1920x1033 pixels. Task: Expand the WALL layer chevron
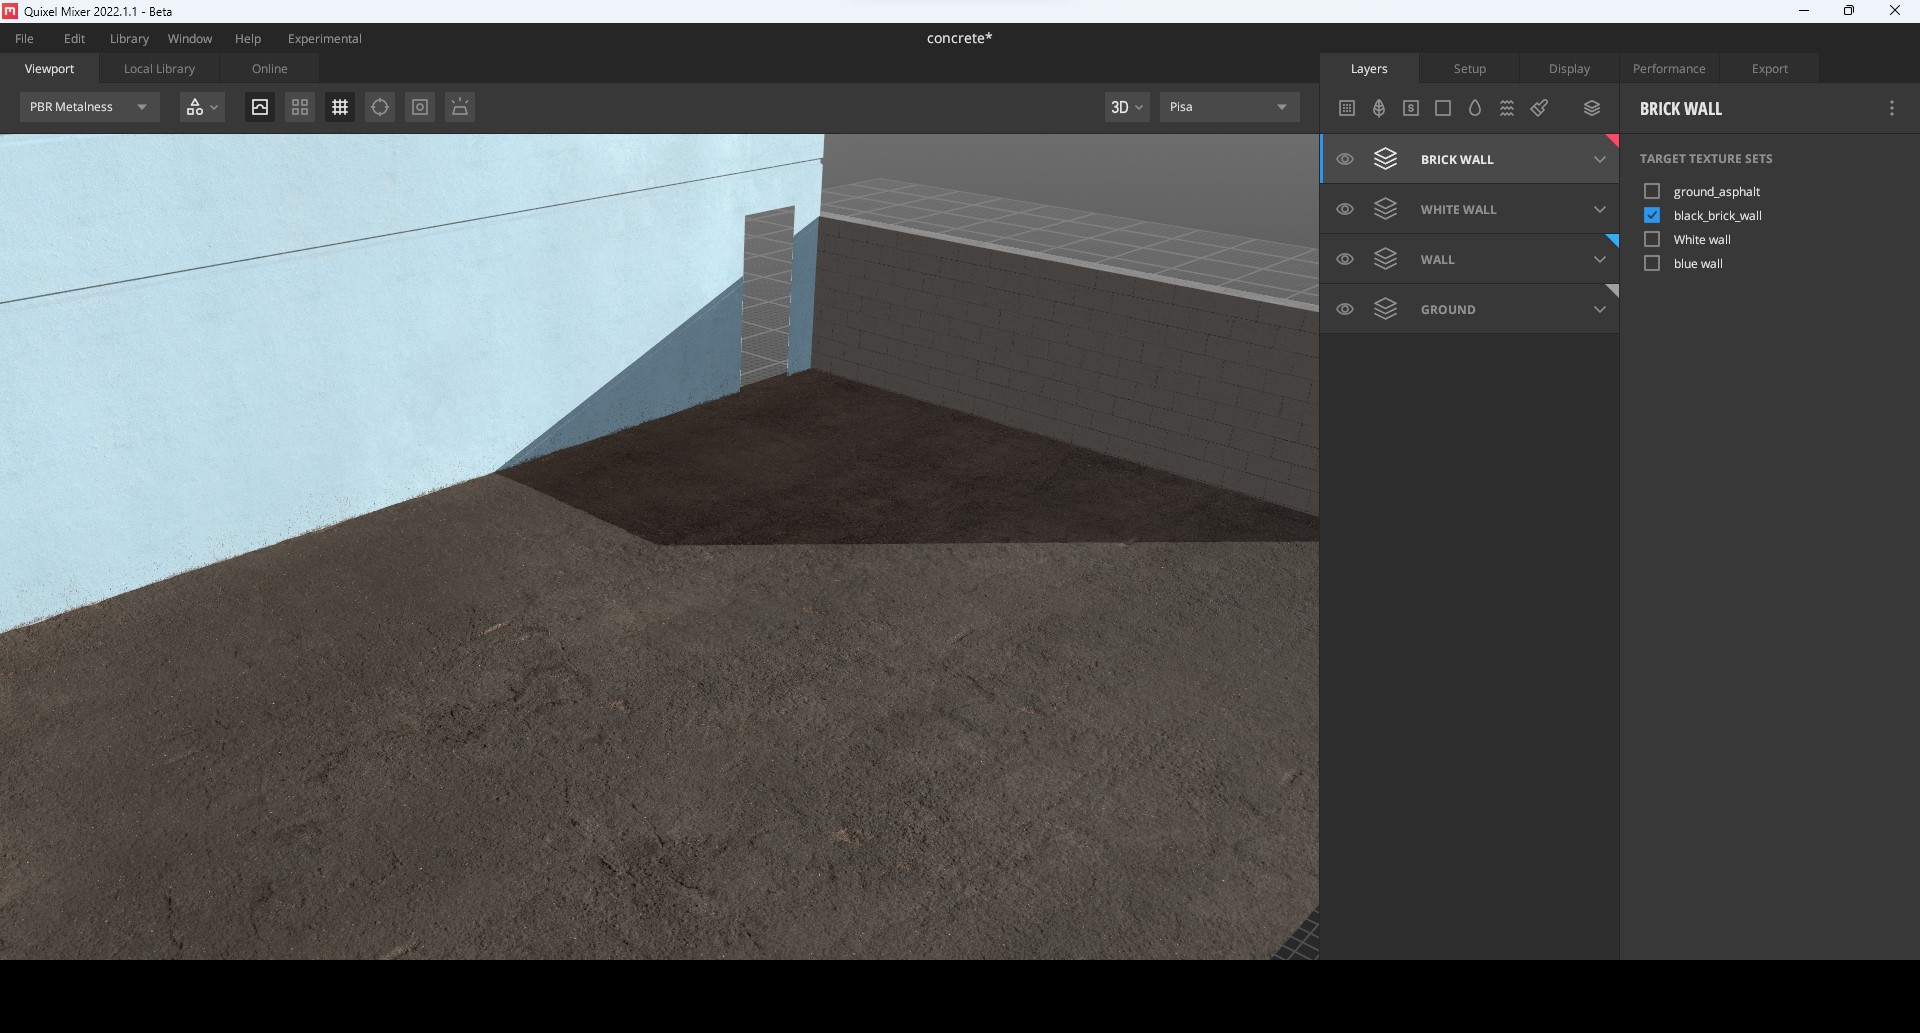coord(1600,259)
